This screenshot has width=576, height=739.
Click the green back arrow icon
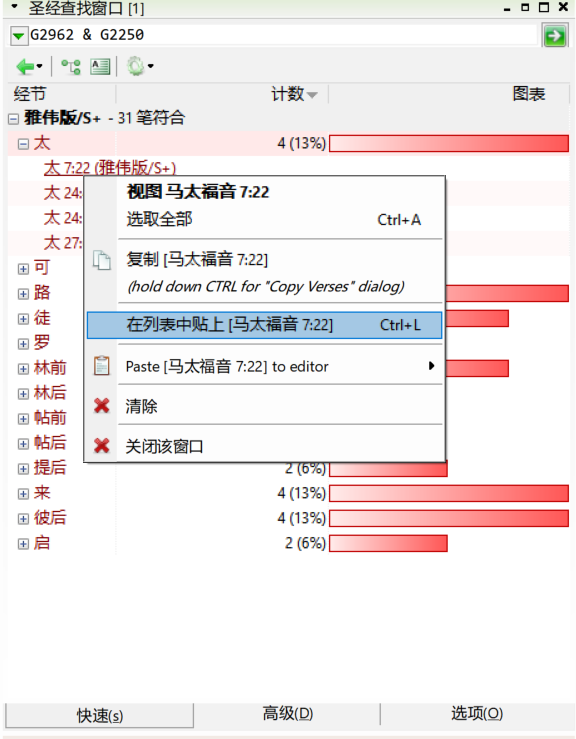click(x=25, y=66)
